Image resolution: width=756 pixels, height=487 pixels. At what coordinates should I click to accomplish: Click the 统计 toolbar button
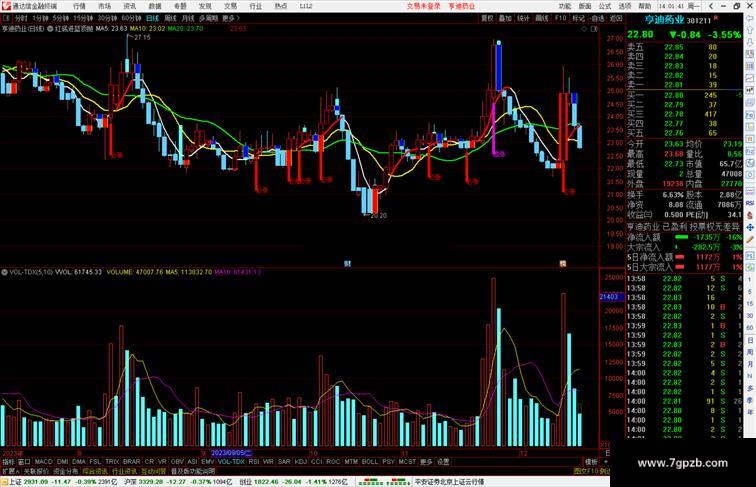pyautogui.click(x=523, y=18)
